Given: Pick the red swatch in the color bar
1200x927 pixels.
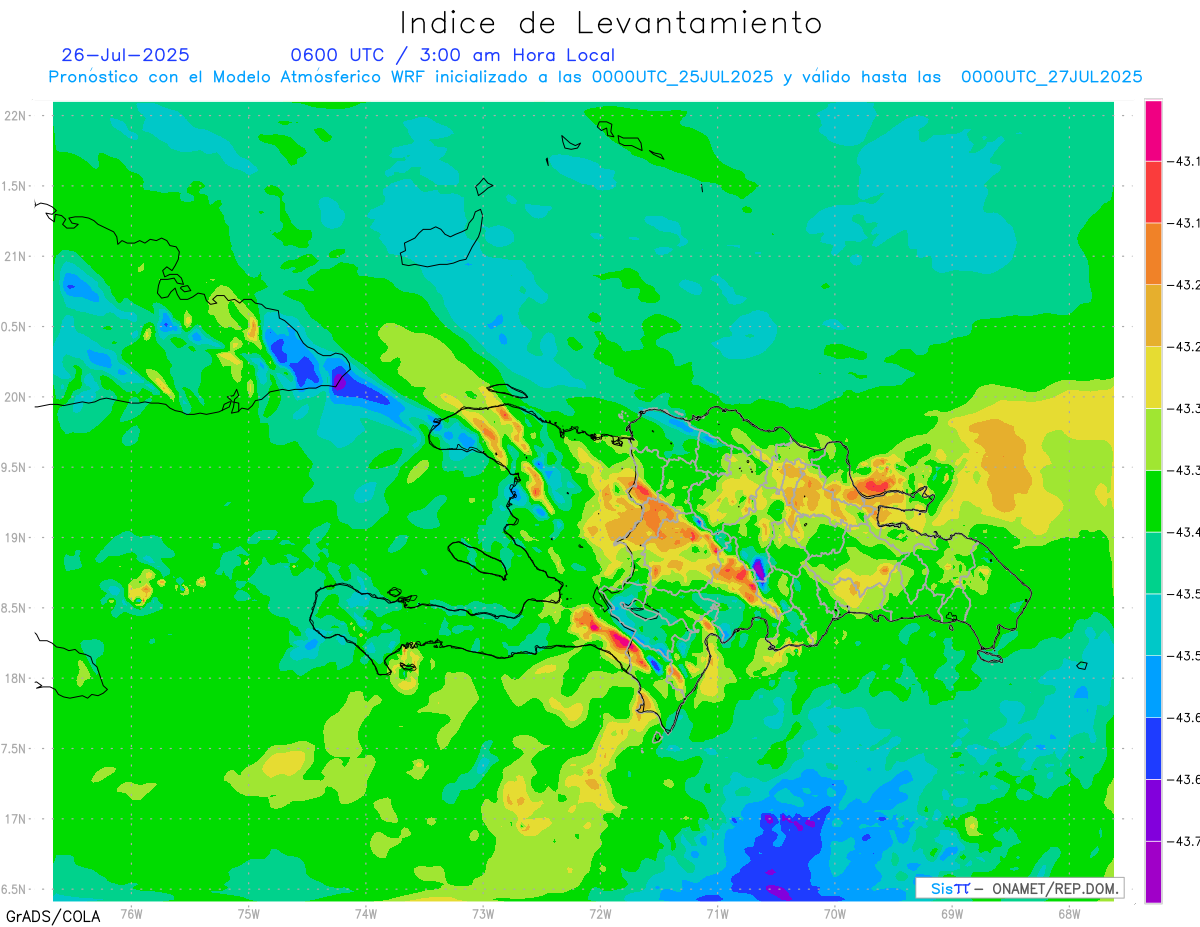Looking at the screenshot, I should tap(1153, 191).
